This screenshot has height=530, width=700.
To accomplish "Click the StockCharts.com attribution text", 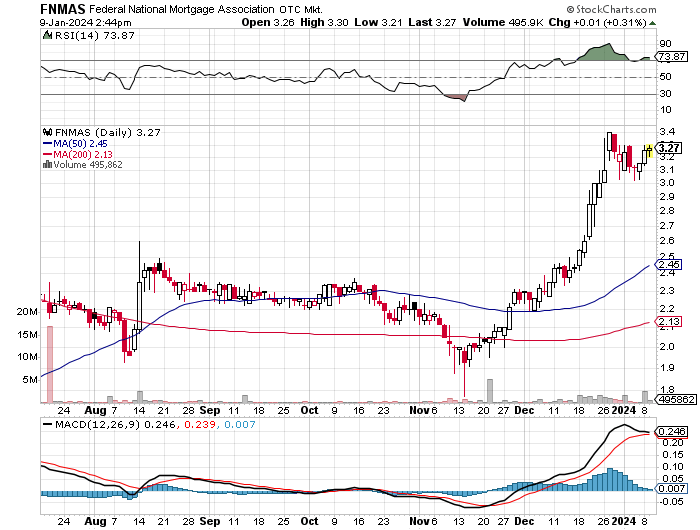I will [x=612, y=9].
